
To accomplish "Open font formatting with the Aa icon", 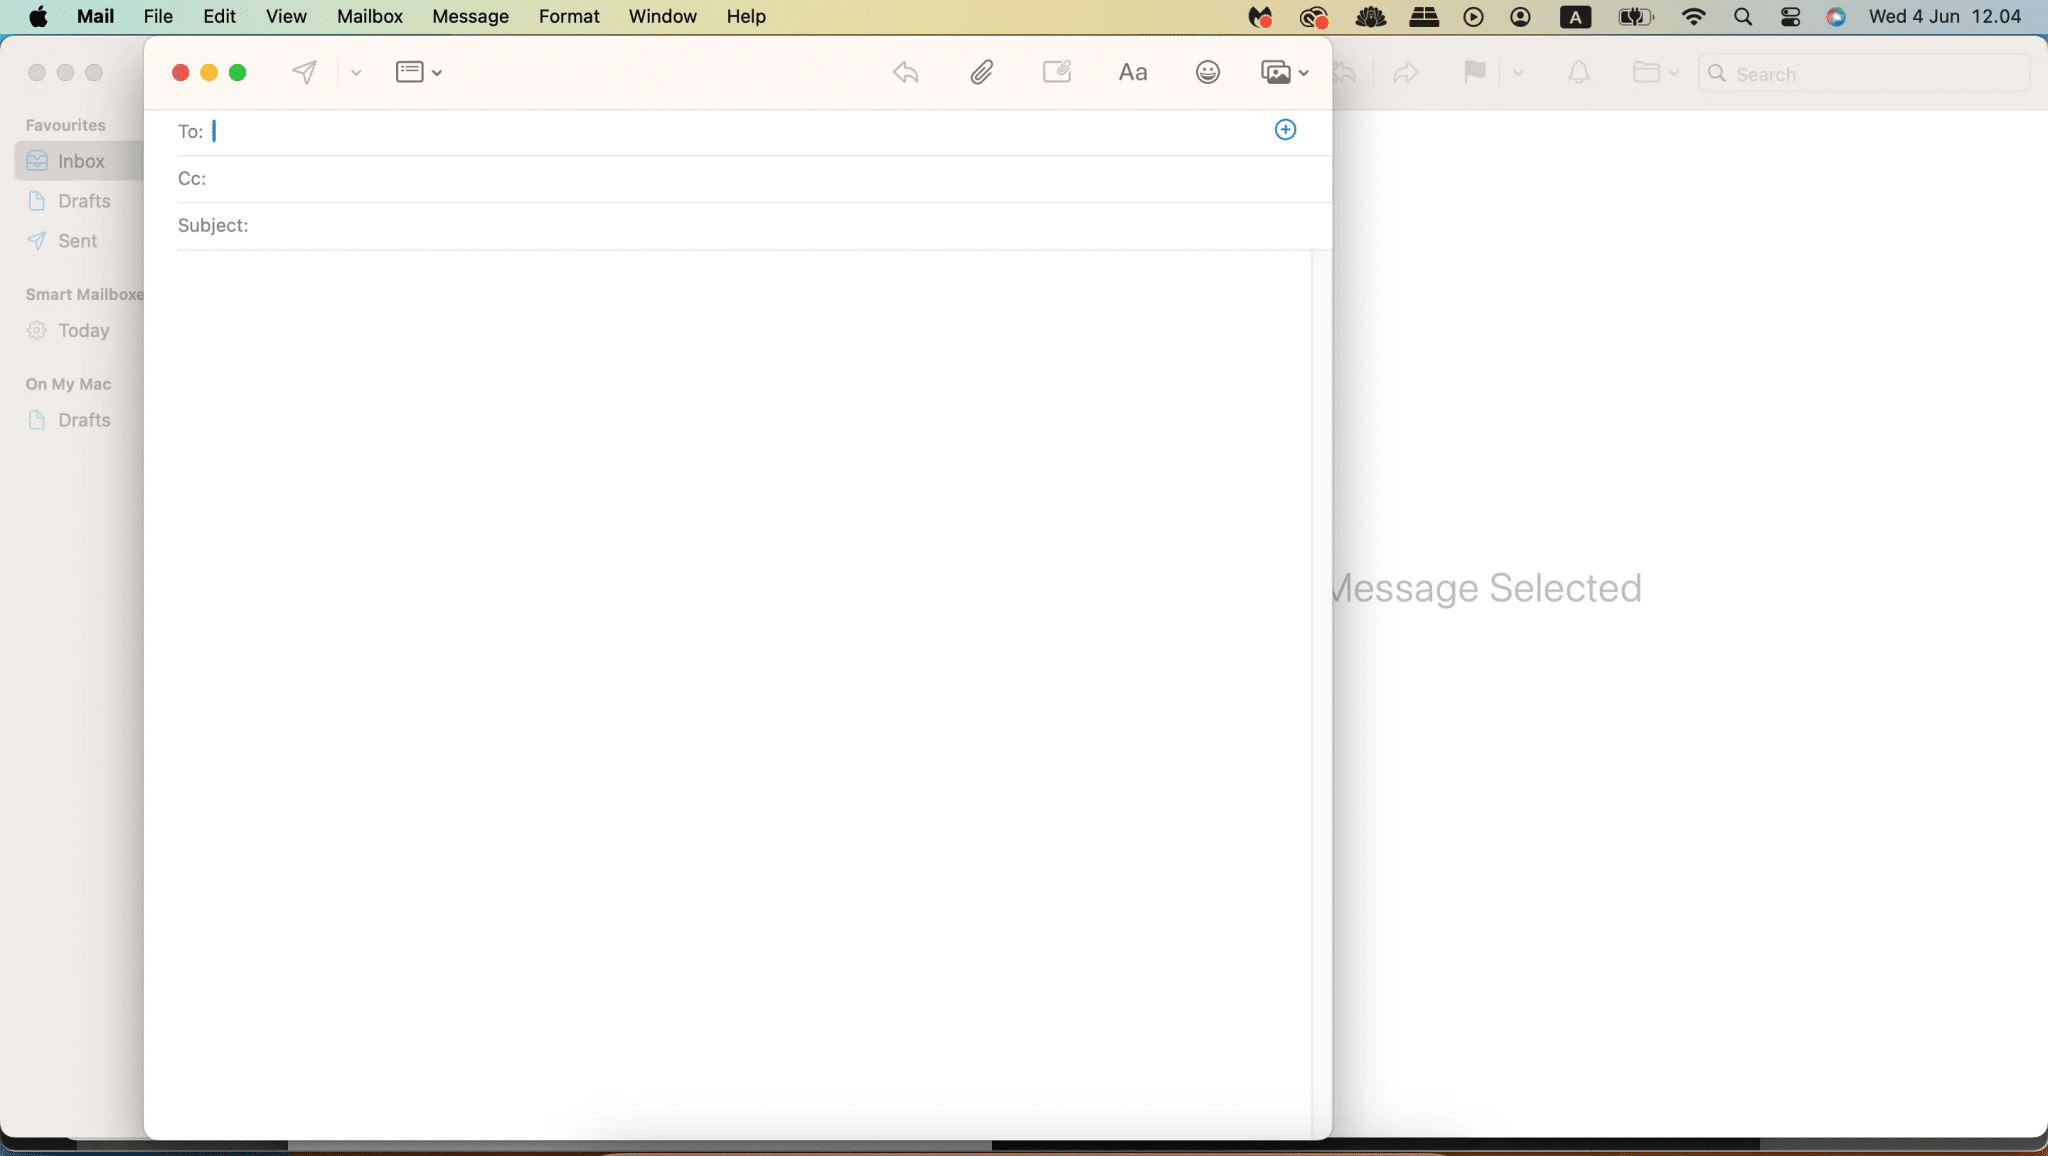I will 1132,71.
